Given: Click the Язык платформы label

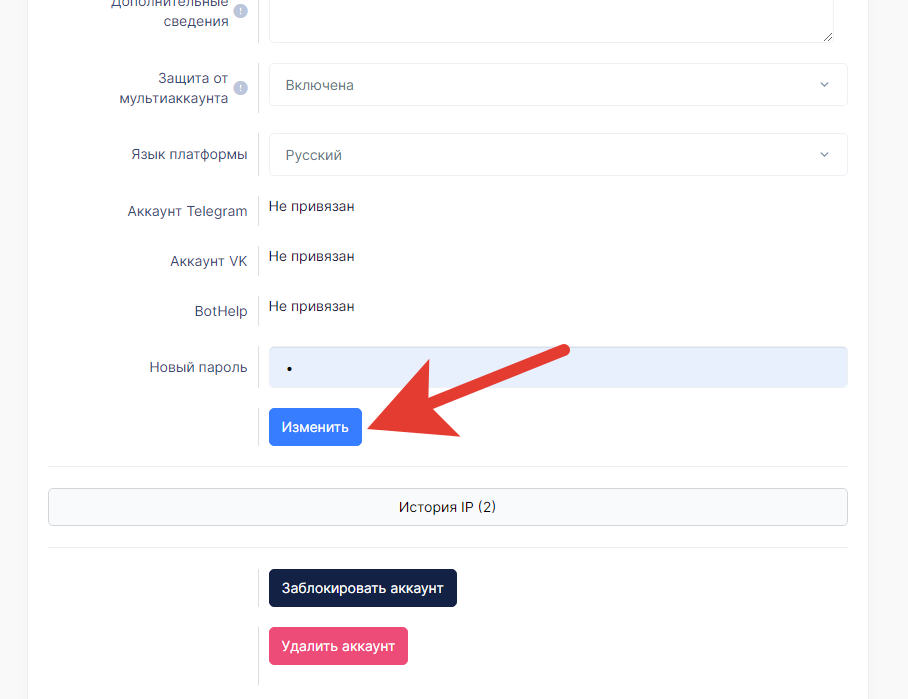Looking at the screenshot, I should tap(189, 155).
